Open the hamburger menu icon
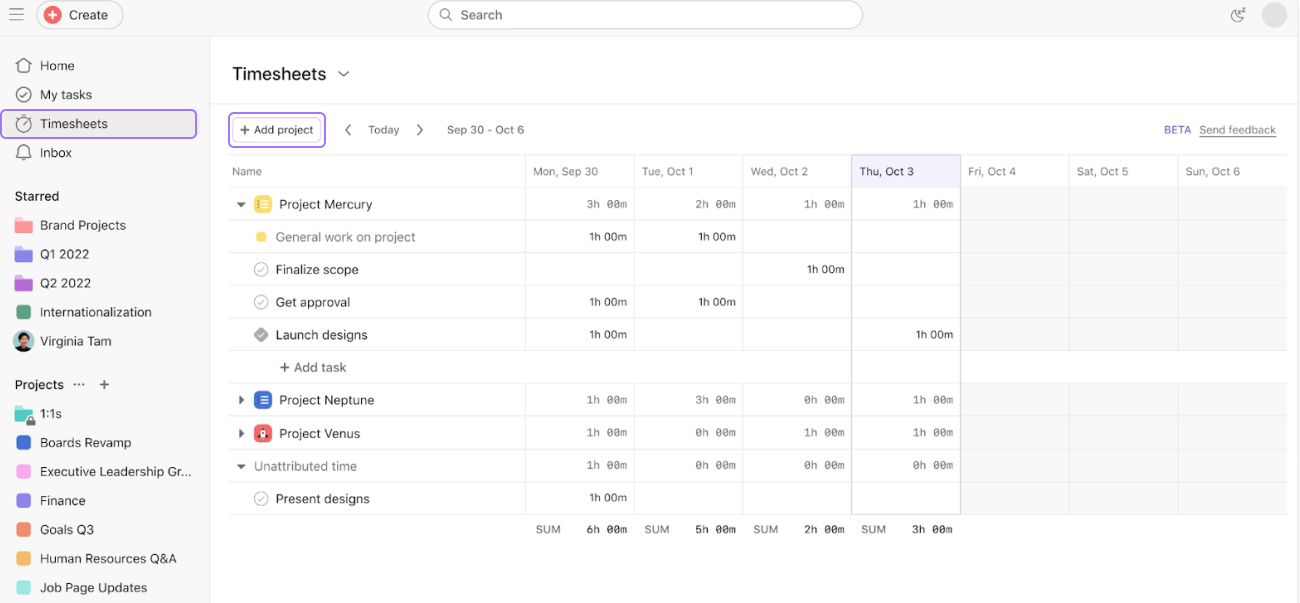This screenshot has height=603, width=1300. [x=16, y=15]
